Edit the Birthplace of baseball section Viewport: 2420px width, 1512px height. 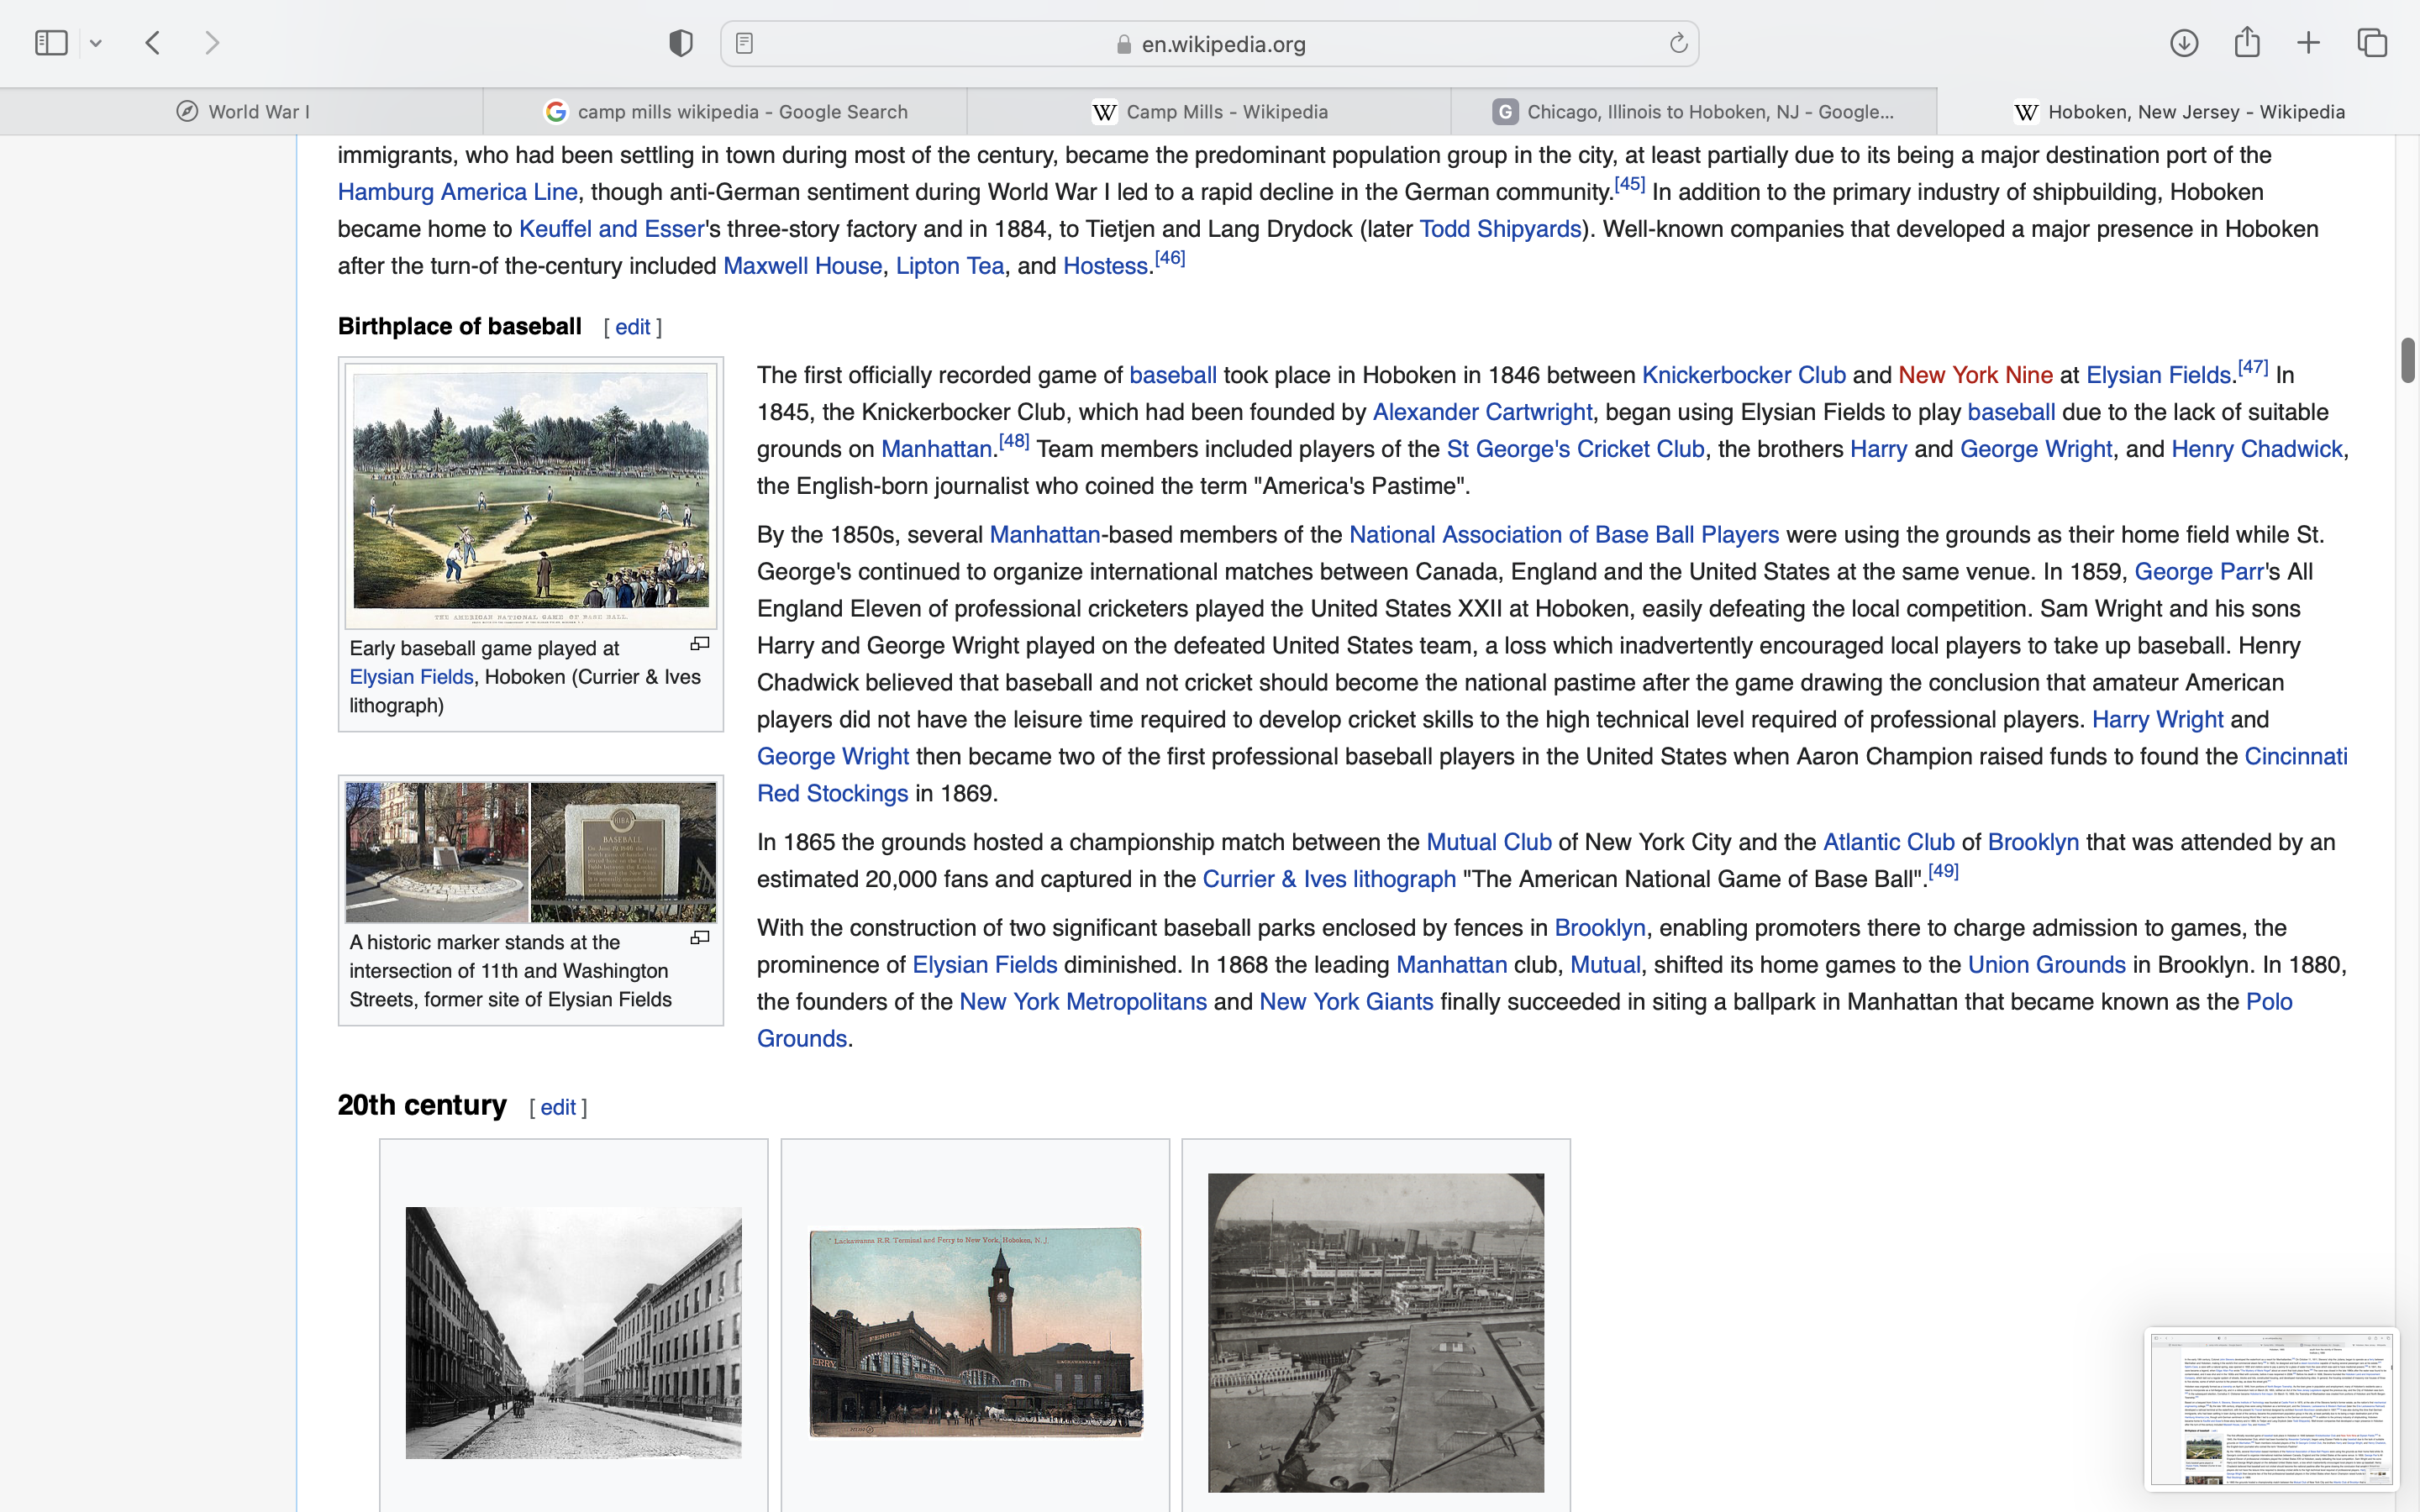(x=632, y=327)
